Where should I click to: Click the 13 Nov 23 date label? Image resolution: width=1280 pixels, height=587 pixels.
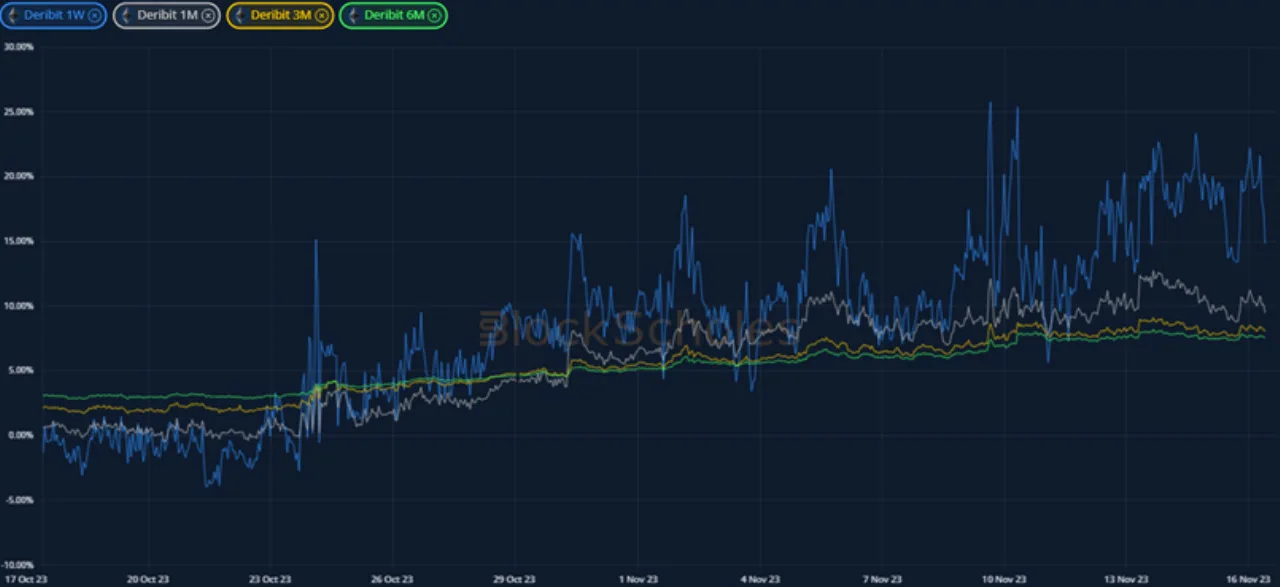coord(1127,579)
